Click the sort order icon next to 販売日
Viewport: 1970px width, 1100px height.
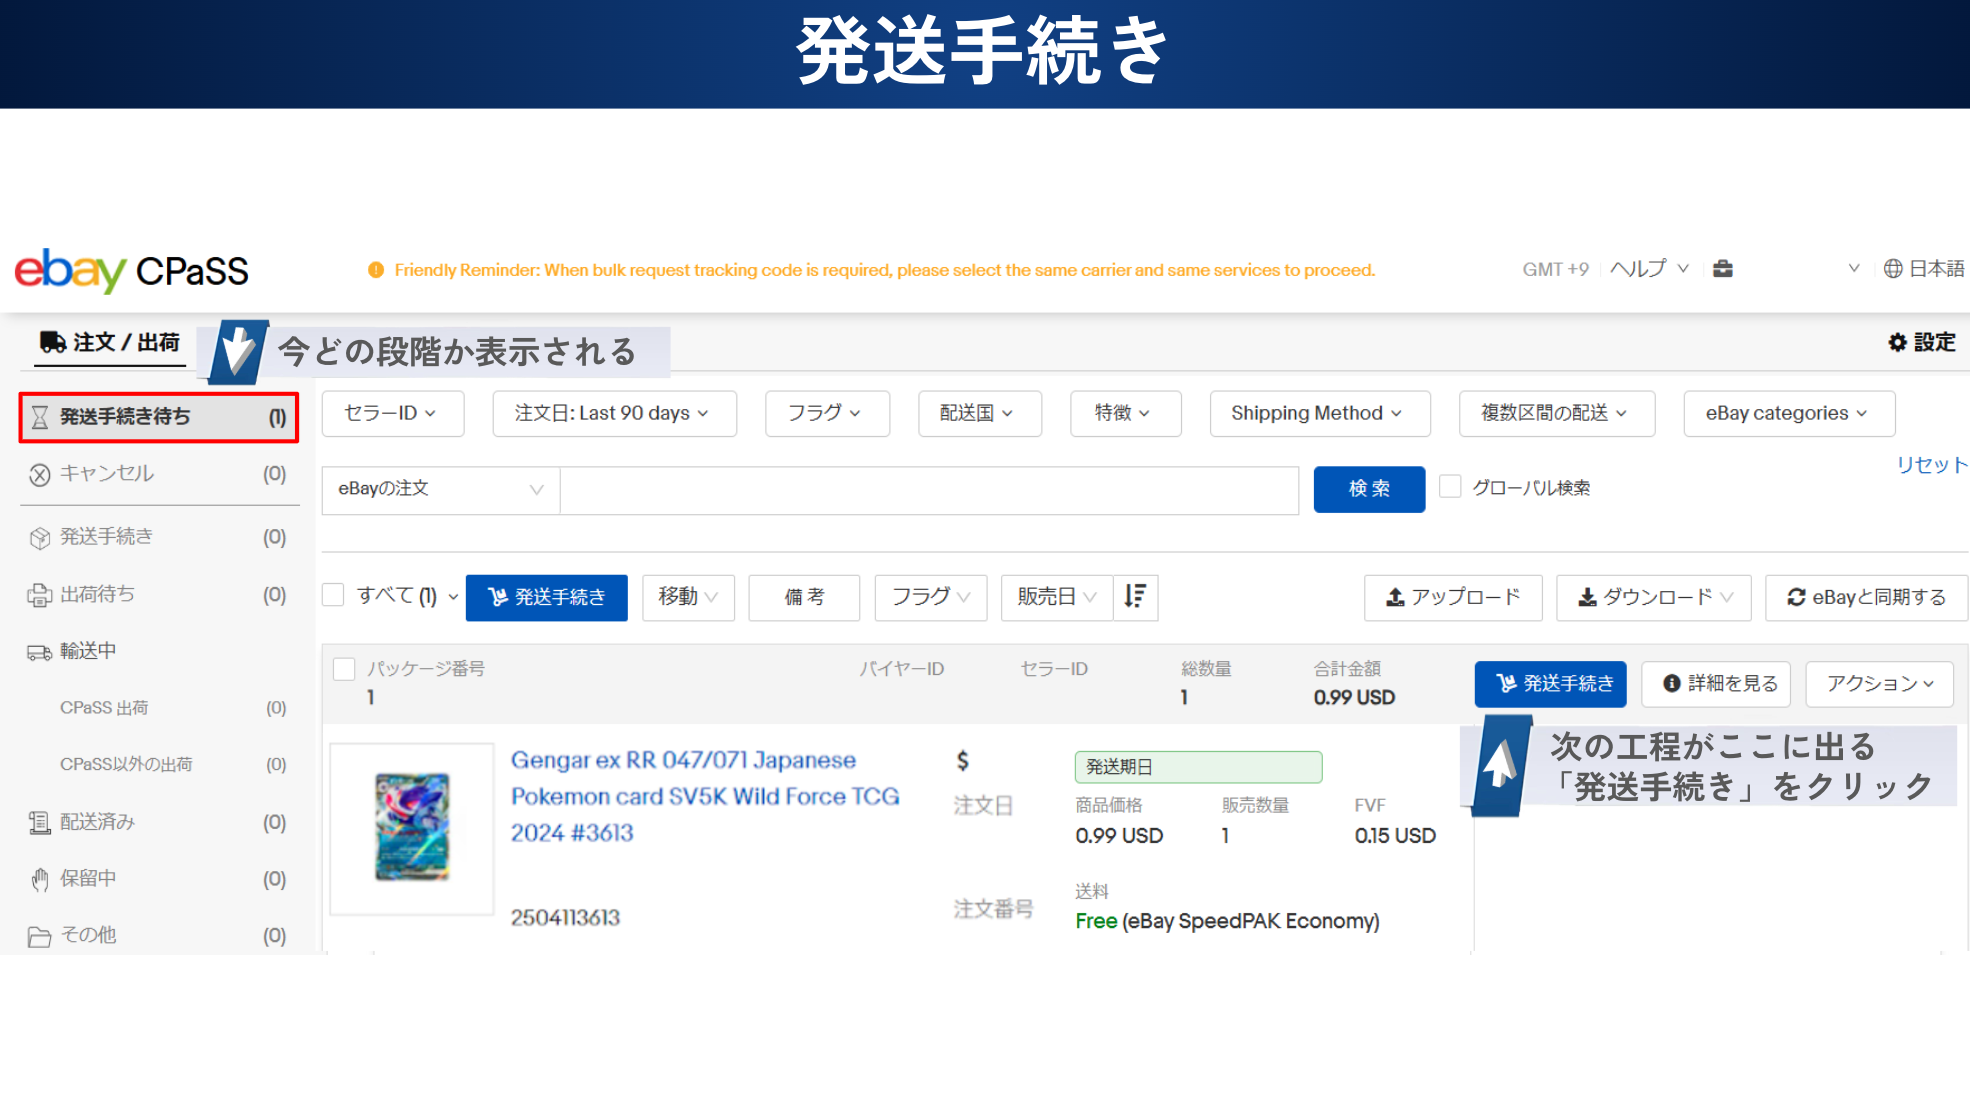point(1135,597)
